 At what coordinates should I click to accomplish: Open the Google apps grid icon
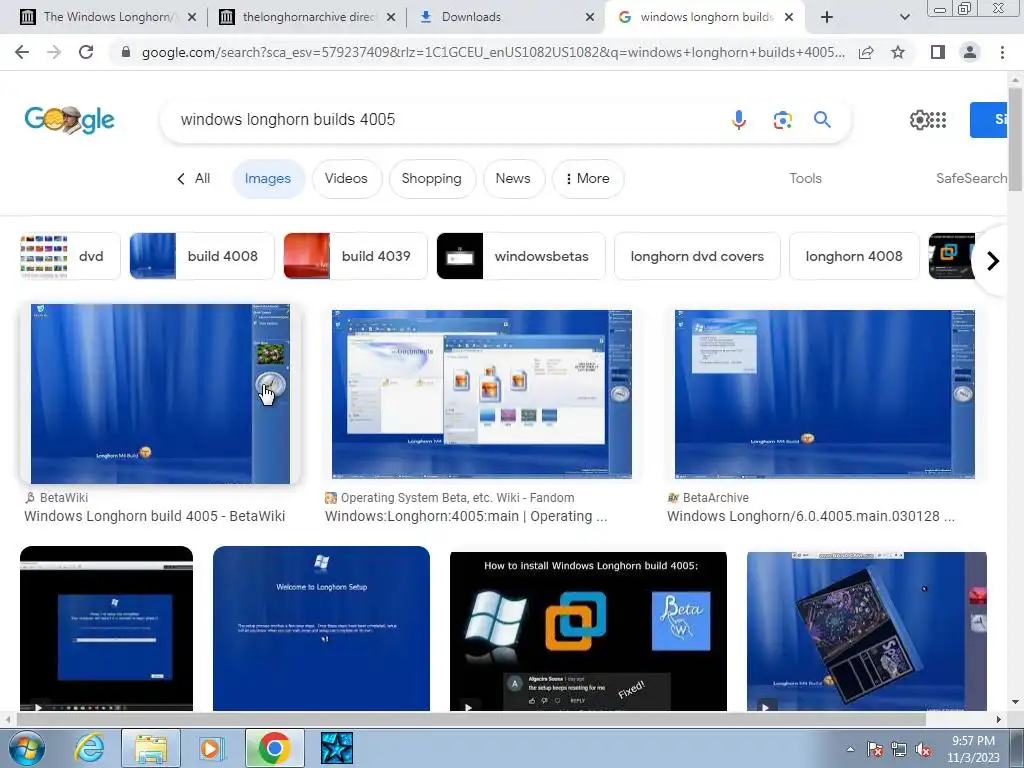coord(938,120)
